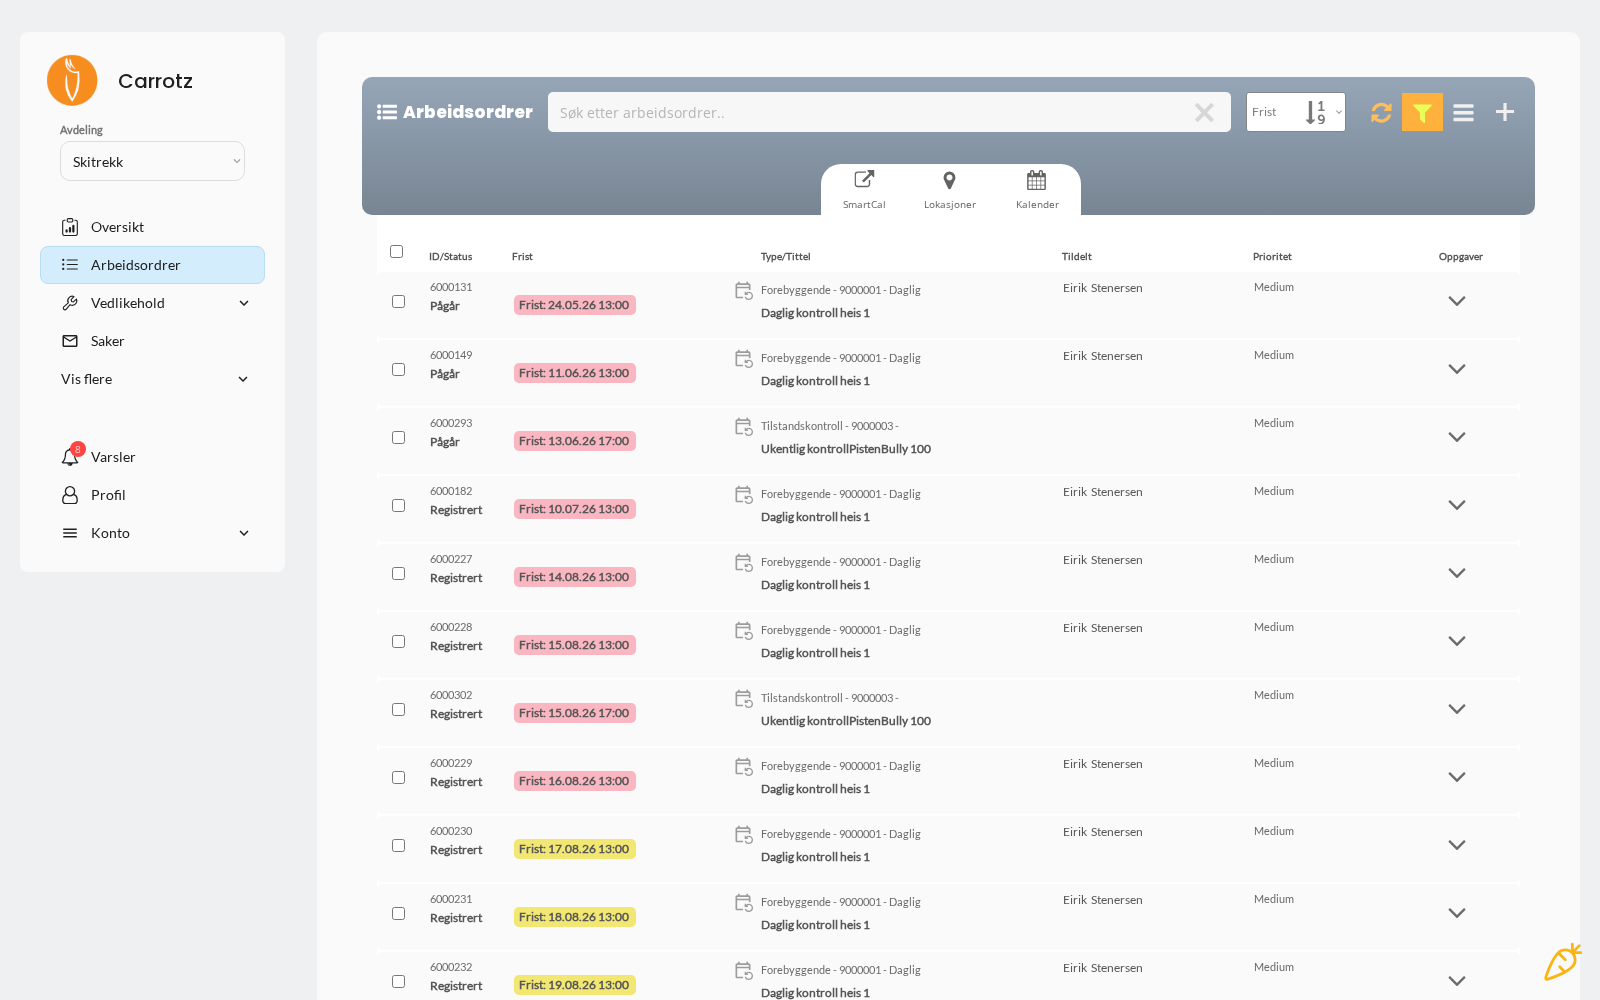Tick checkbox for order 6000149
Image resolution: width=1600 pixels, height=1000 pixels.
pyautogui.click(x=398, y=369)
